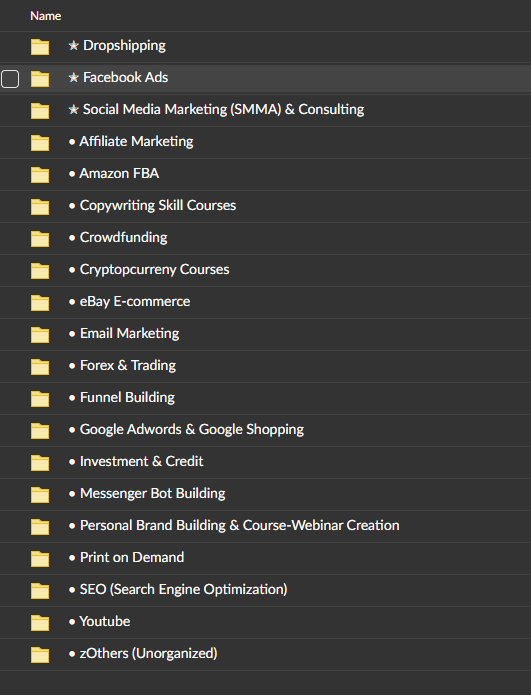Click the zOthers (Unorganized) folder icon

40,655
